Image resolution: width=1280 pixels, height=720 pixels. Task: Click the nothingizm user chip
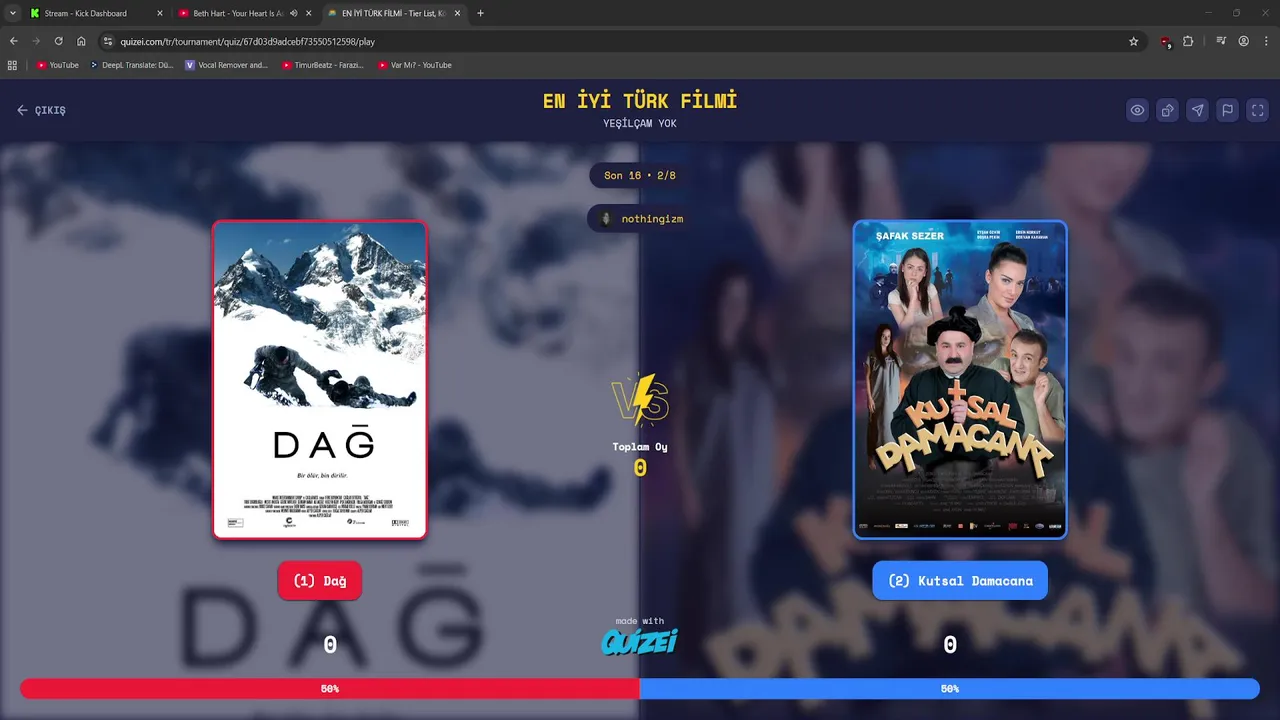640,218
